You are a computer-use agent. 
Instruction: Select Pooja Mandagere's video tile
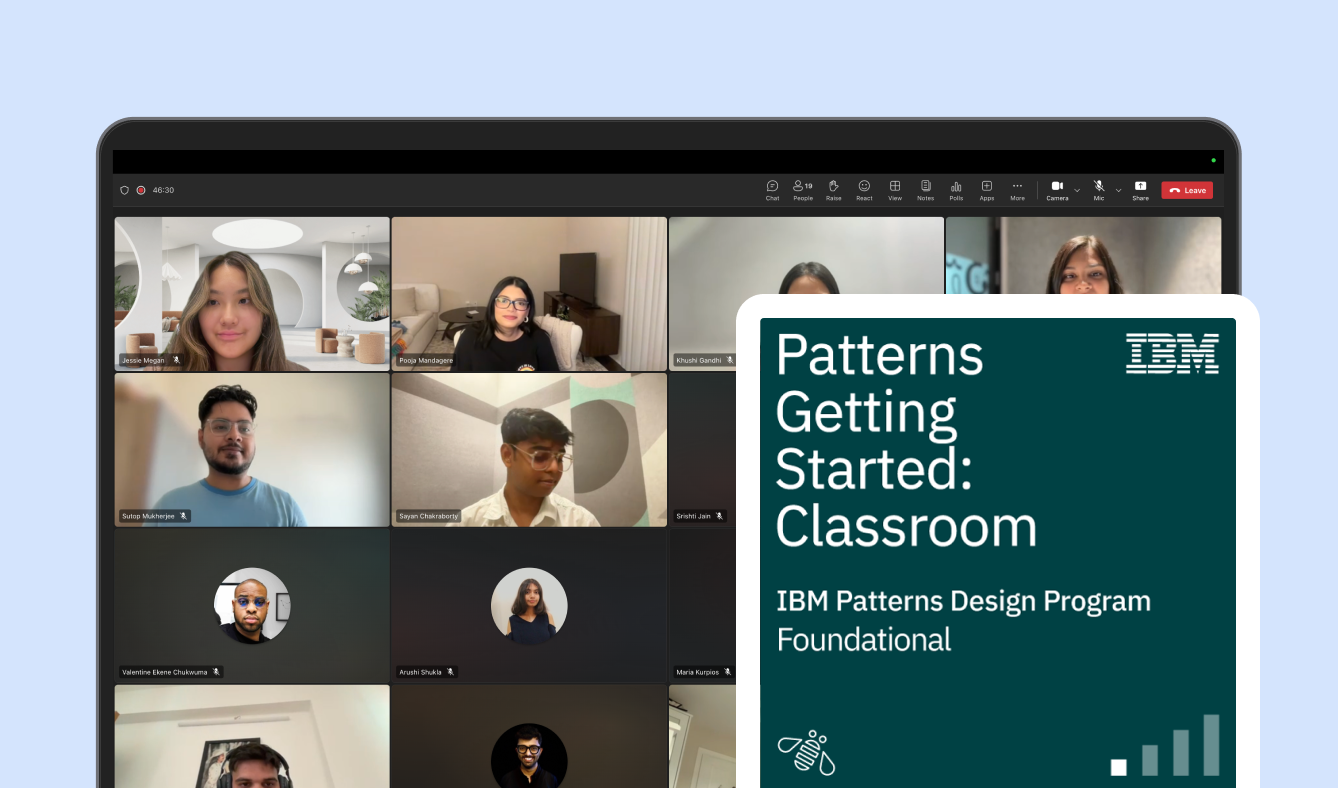(529, 294)
